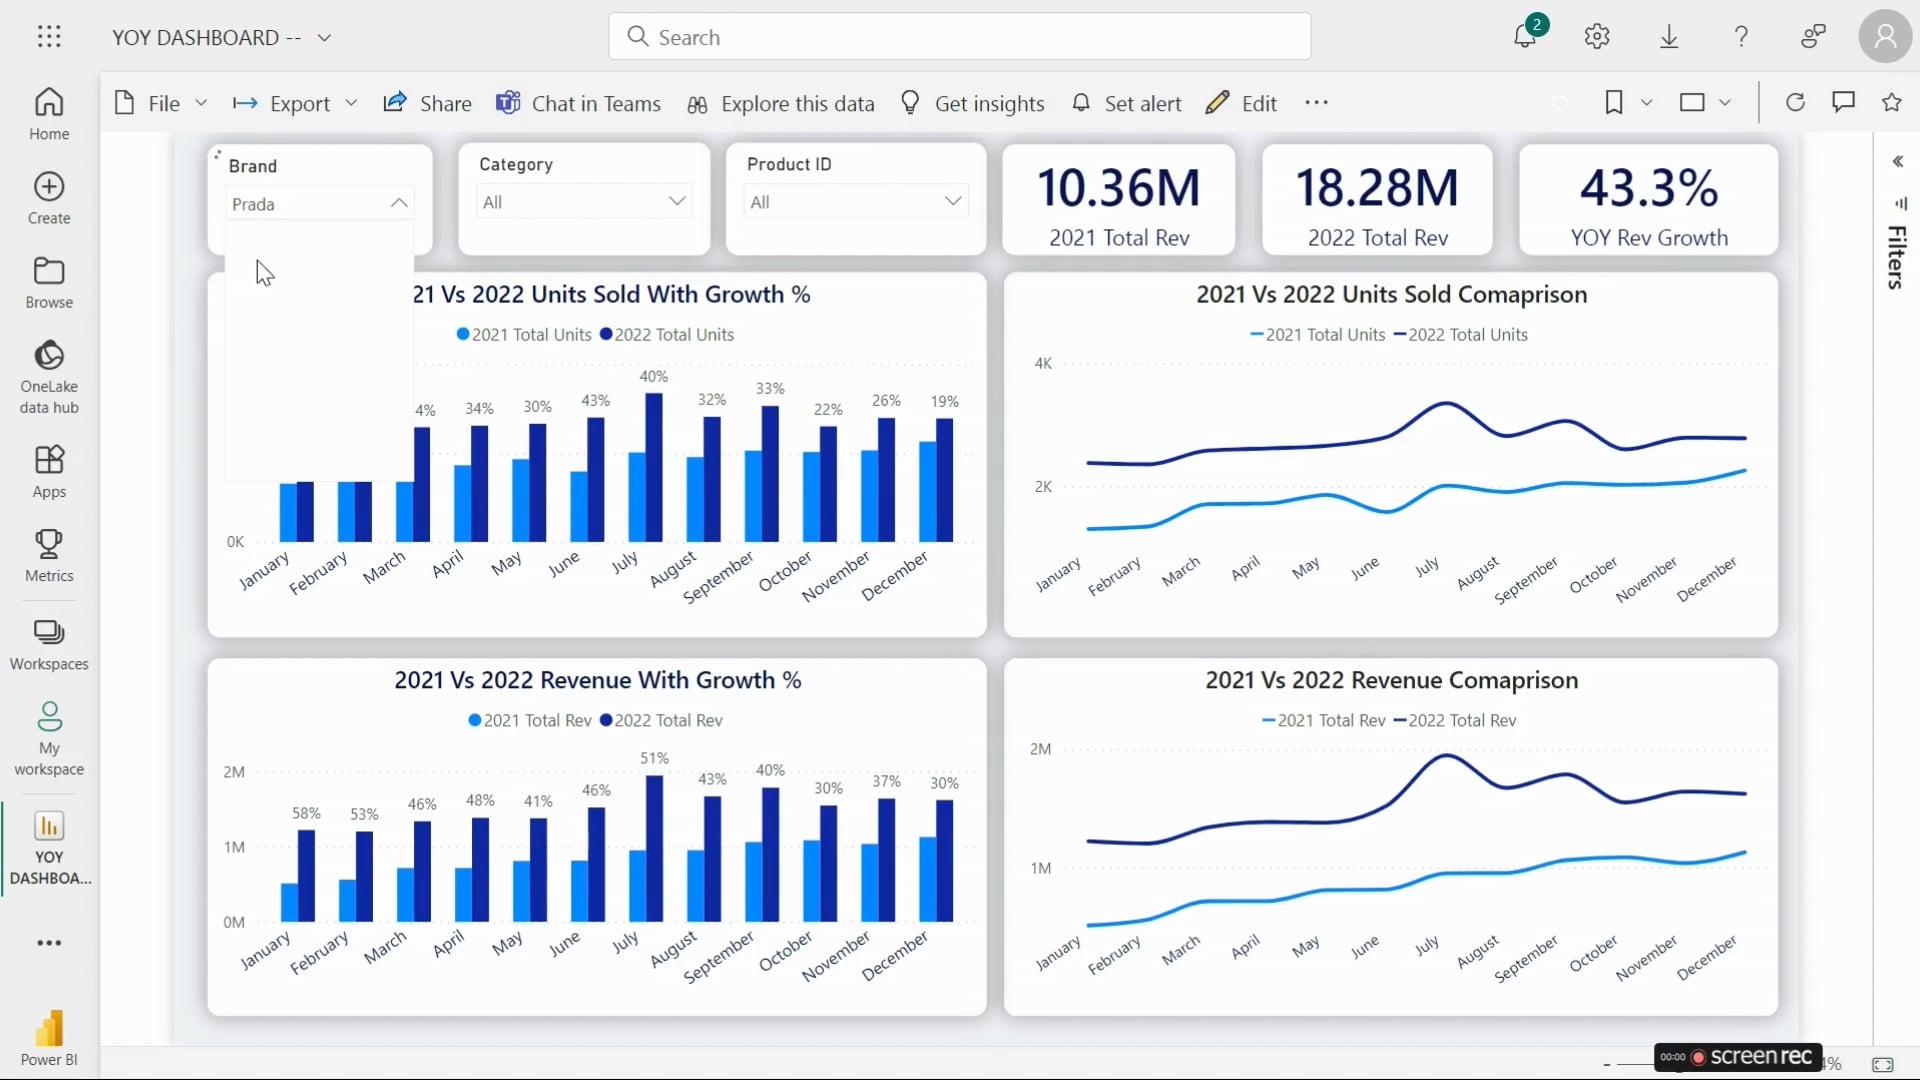1920x1080 pixels.
Task: Click the Search box
Action: click(x=959, y=37)
